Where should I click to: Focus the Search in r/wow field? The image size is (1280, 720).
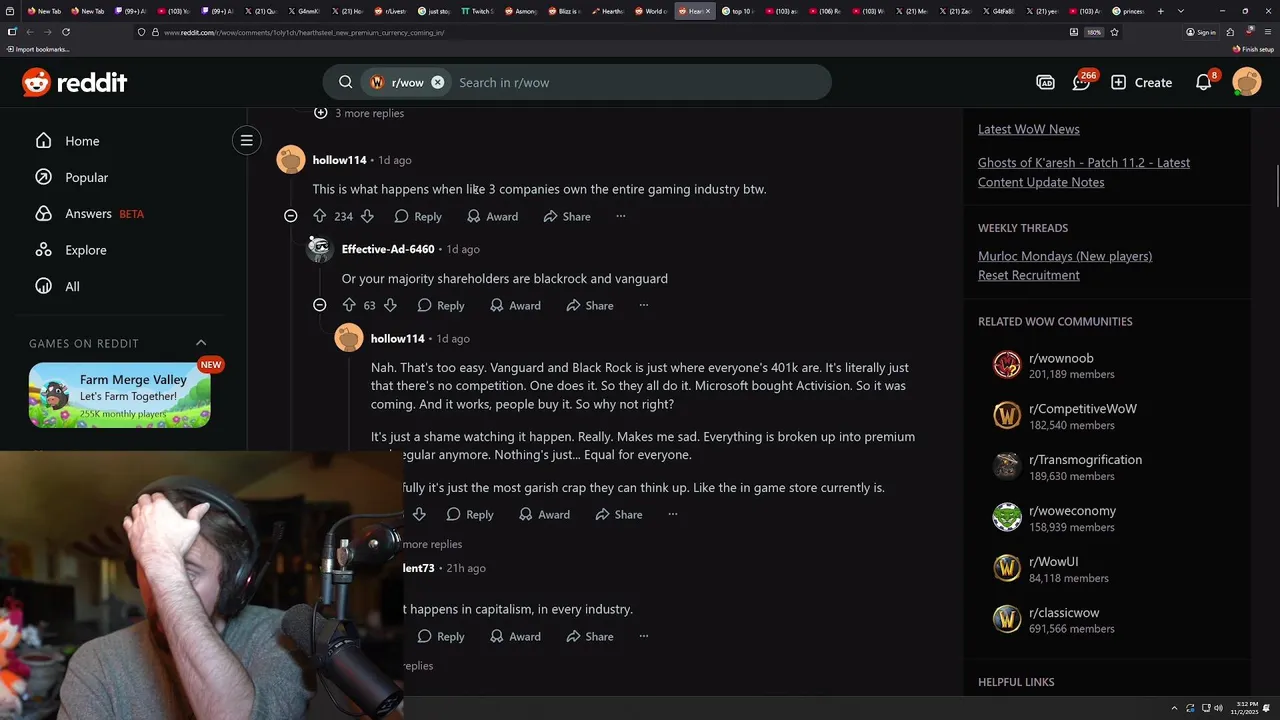(640, 82)
